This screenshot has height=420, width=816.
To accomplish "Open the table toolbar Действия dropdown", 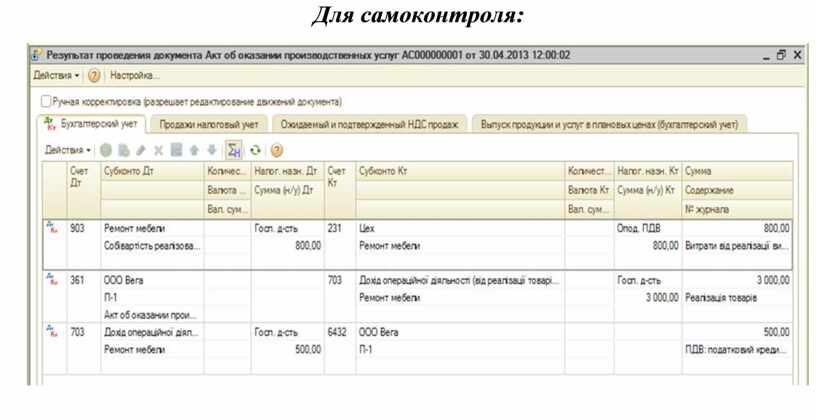I will coord(68,150).
